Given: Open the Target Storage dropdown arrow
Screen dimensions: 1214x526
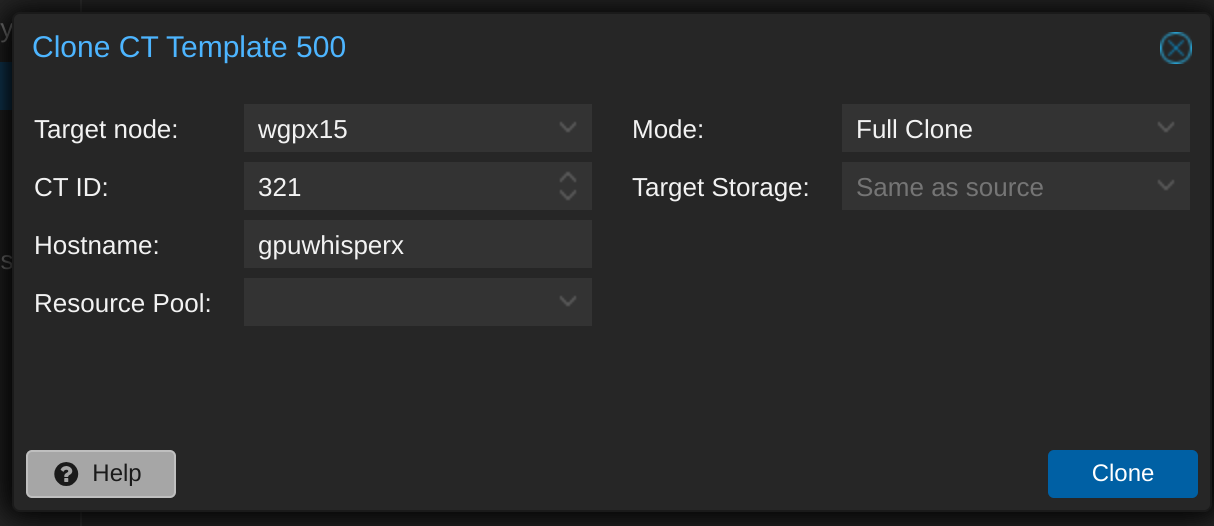Looking at the screenshot, I should [x=1166, y=186].
